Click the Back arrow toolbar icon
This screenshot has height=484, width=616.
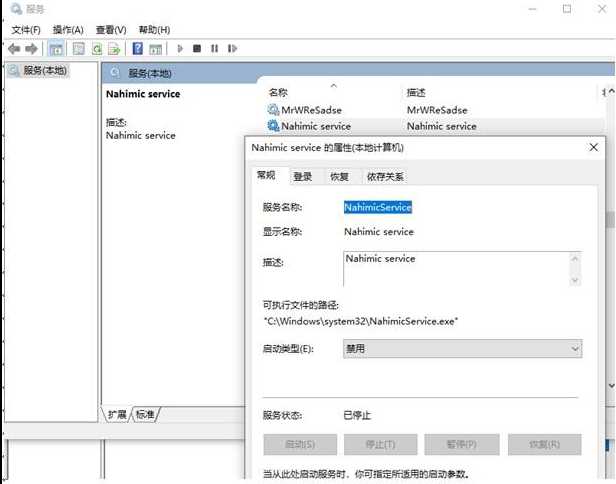(14, 49)
